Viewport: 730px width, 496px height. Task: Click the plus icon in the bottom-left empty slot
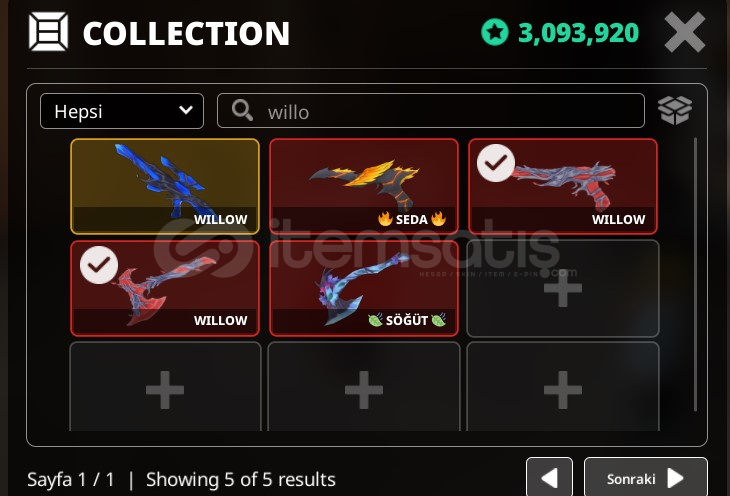coord(165,390)
